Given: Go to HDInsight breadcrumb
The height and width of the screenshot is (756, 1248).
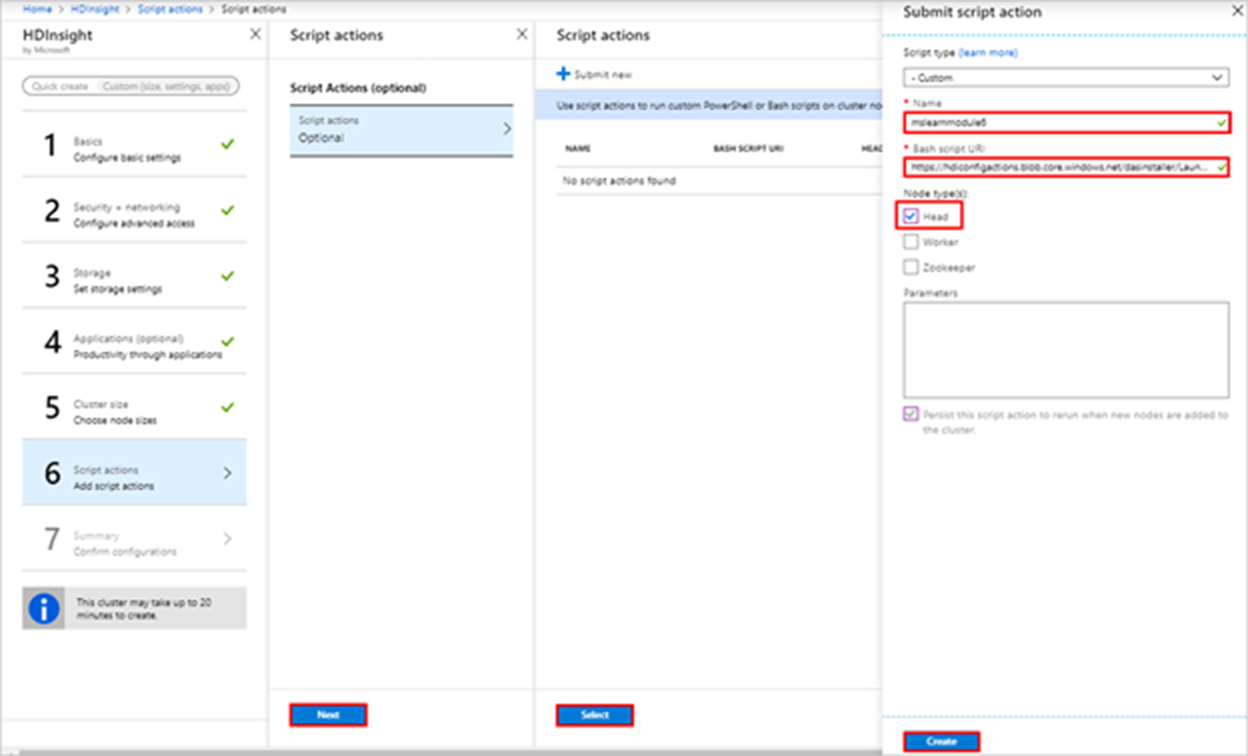Looking at the screenshot, I should click(x=97, y=9).
